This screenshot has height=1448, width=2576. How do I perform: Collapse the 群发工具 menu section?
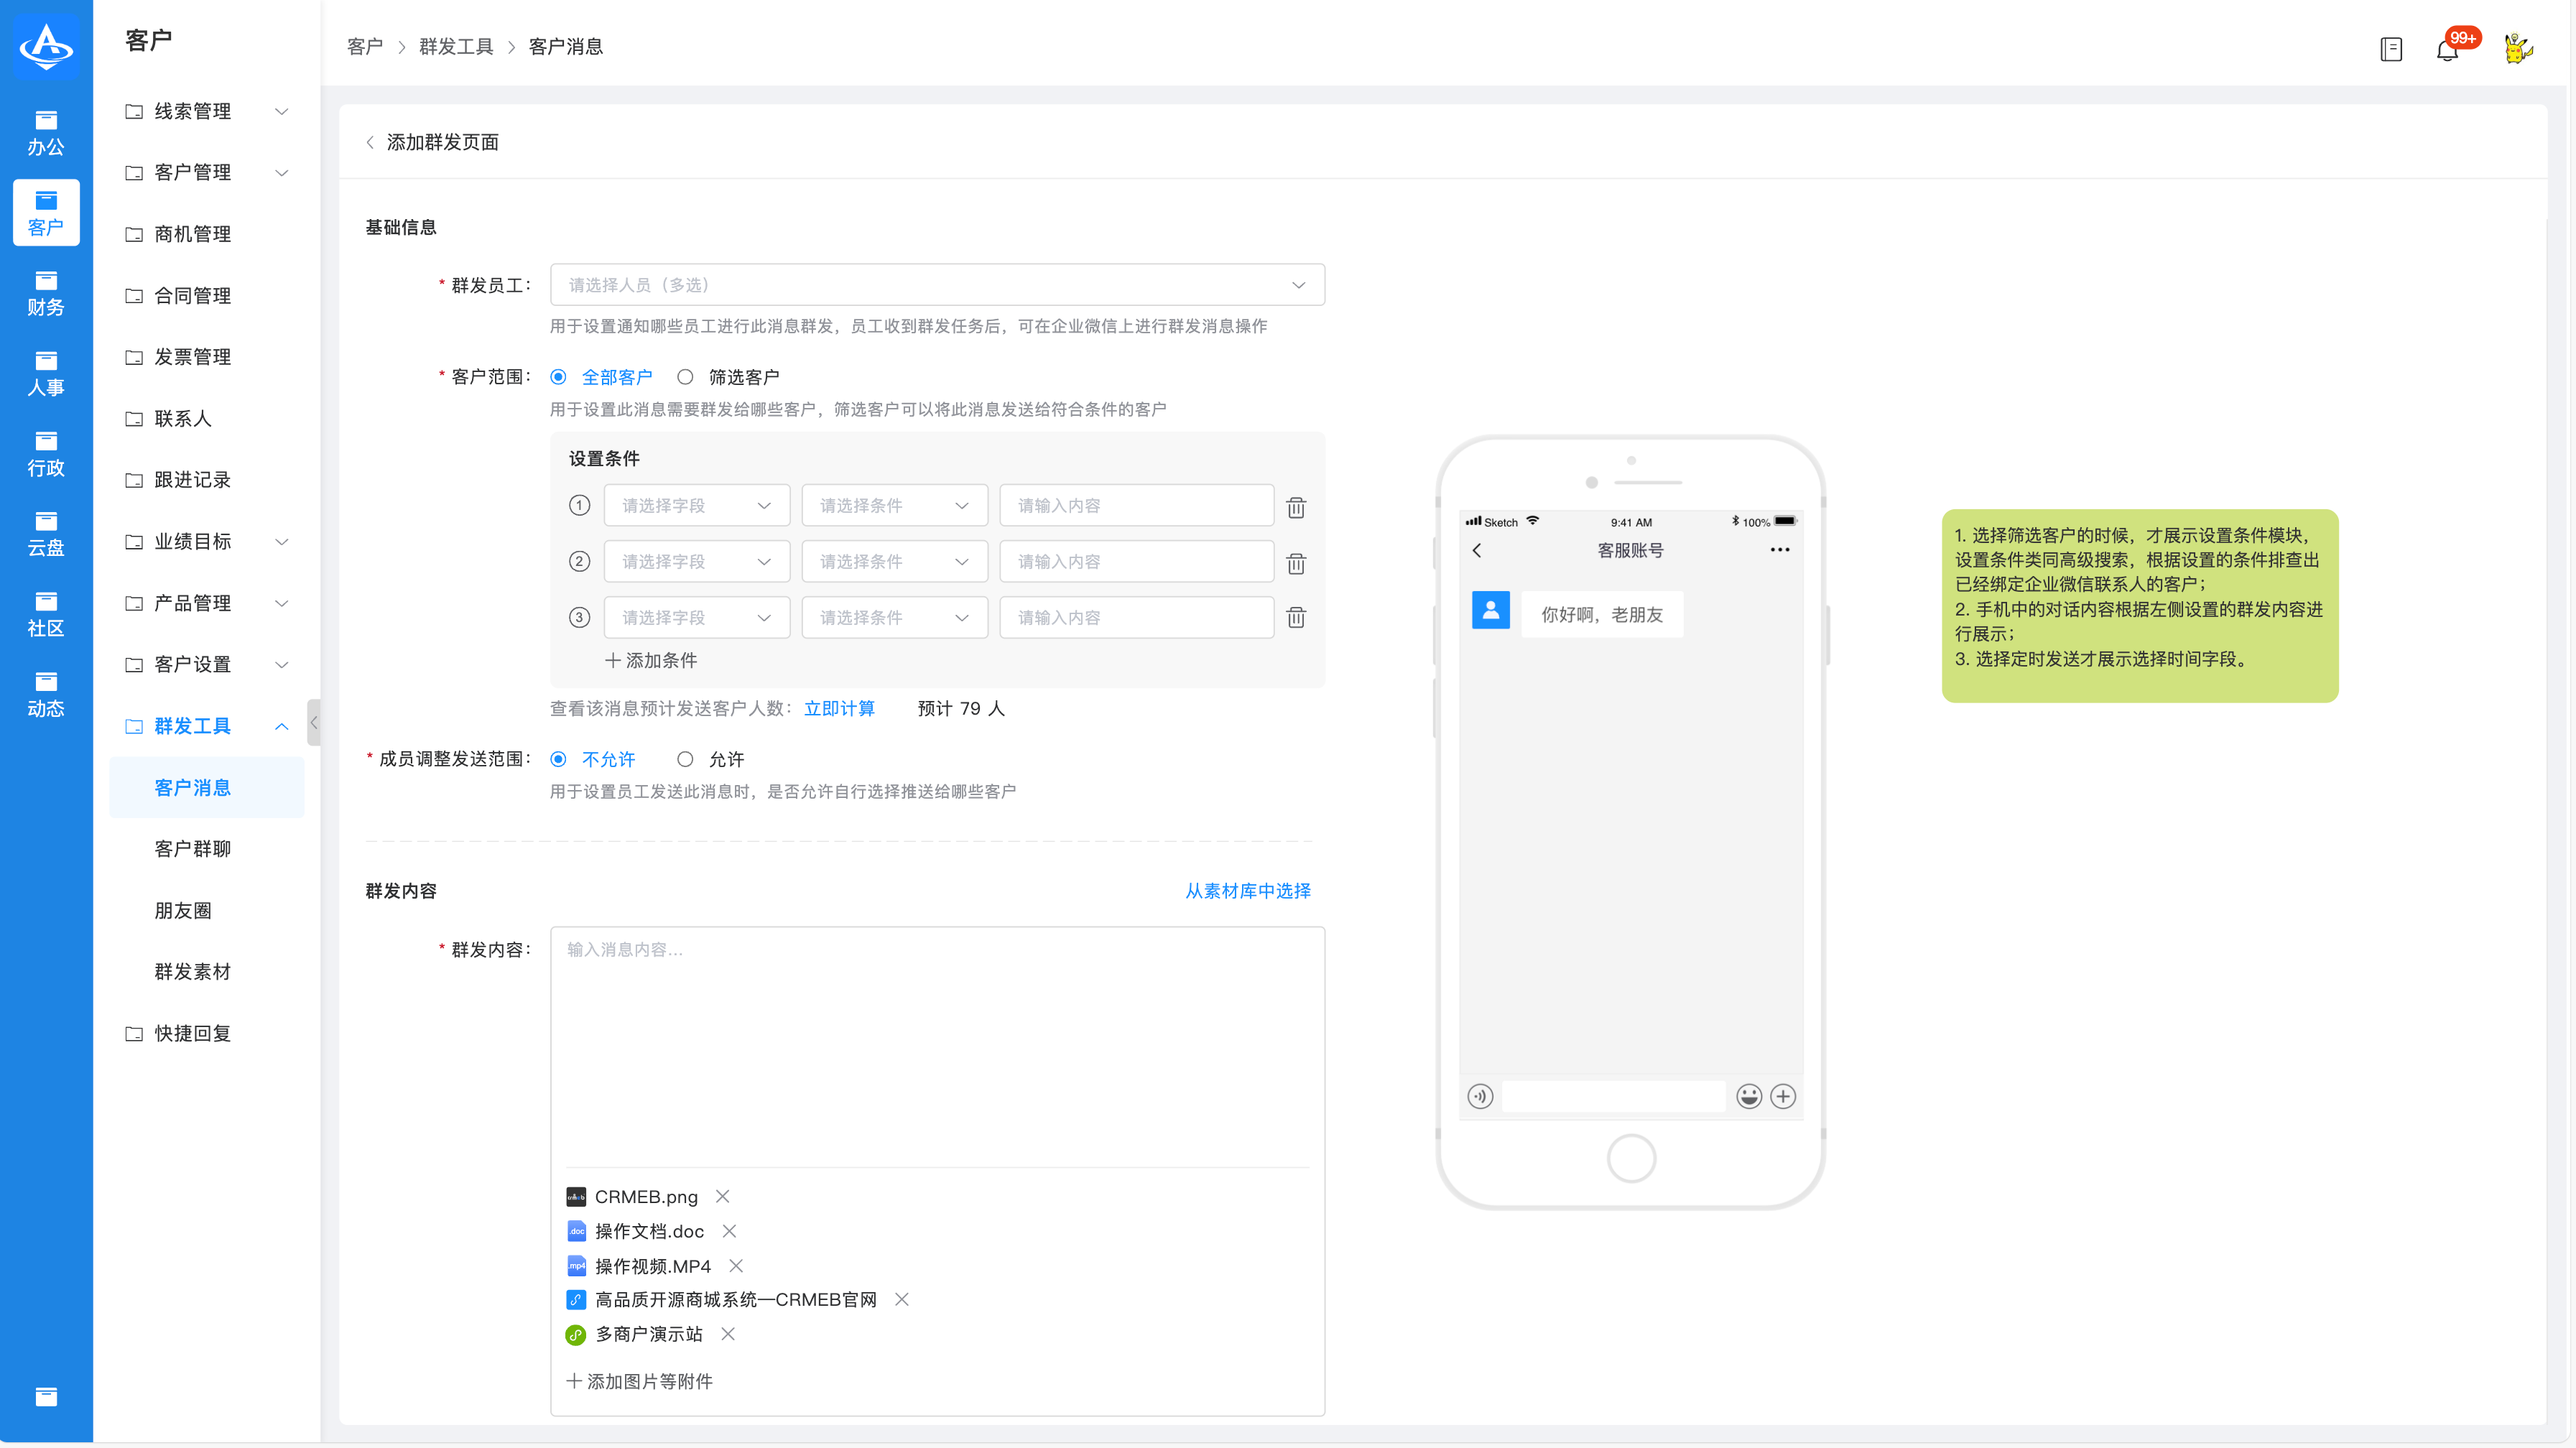[281, 726]
